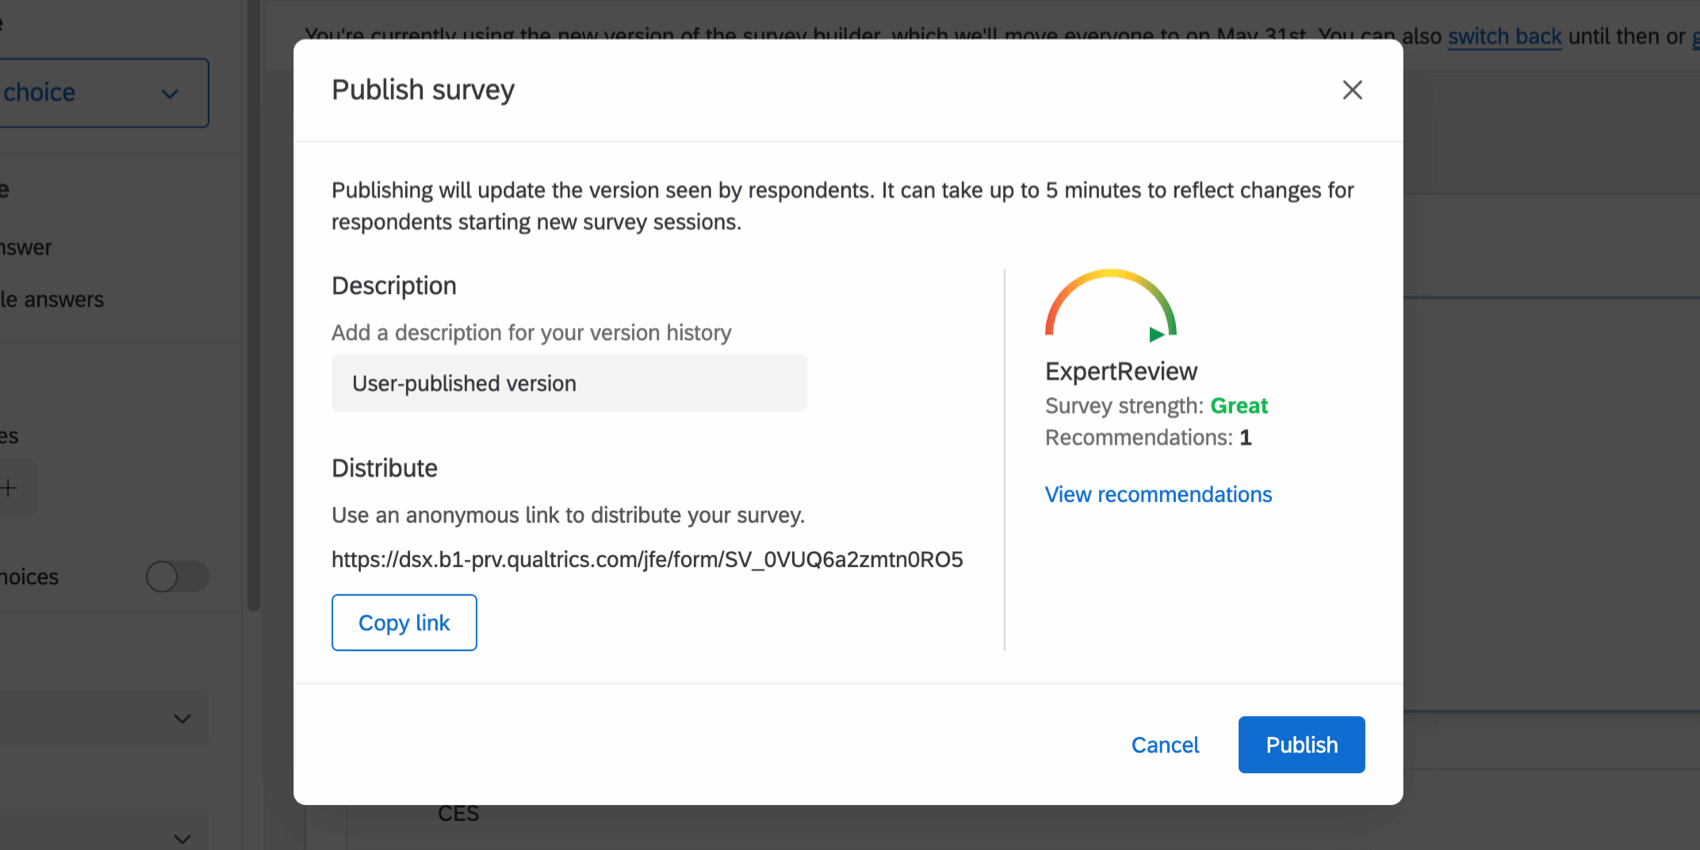Viewport: 1700px width, 850px height.
Task: Click the plus icon in left panel
Action: pyautogui.click(x=10, y=488)
